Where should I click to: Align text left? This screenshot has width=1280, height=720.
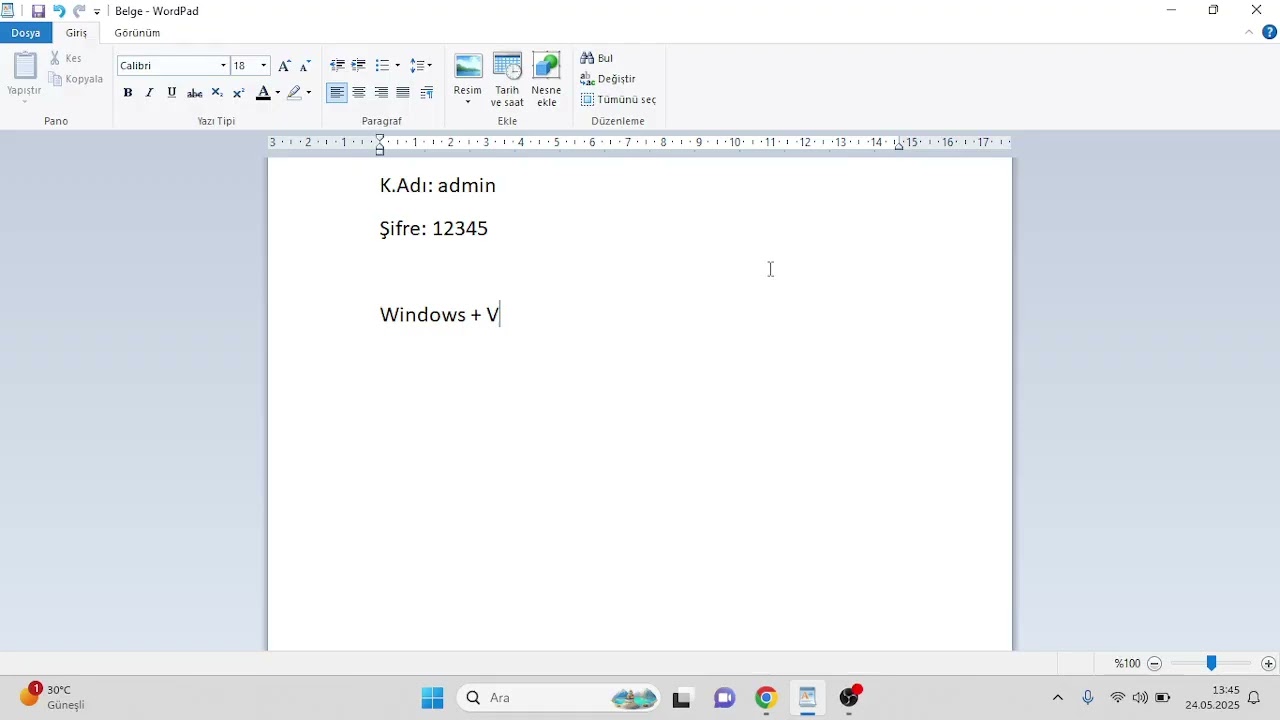337,93
